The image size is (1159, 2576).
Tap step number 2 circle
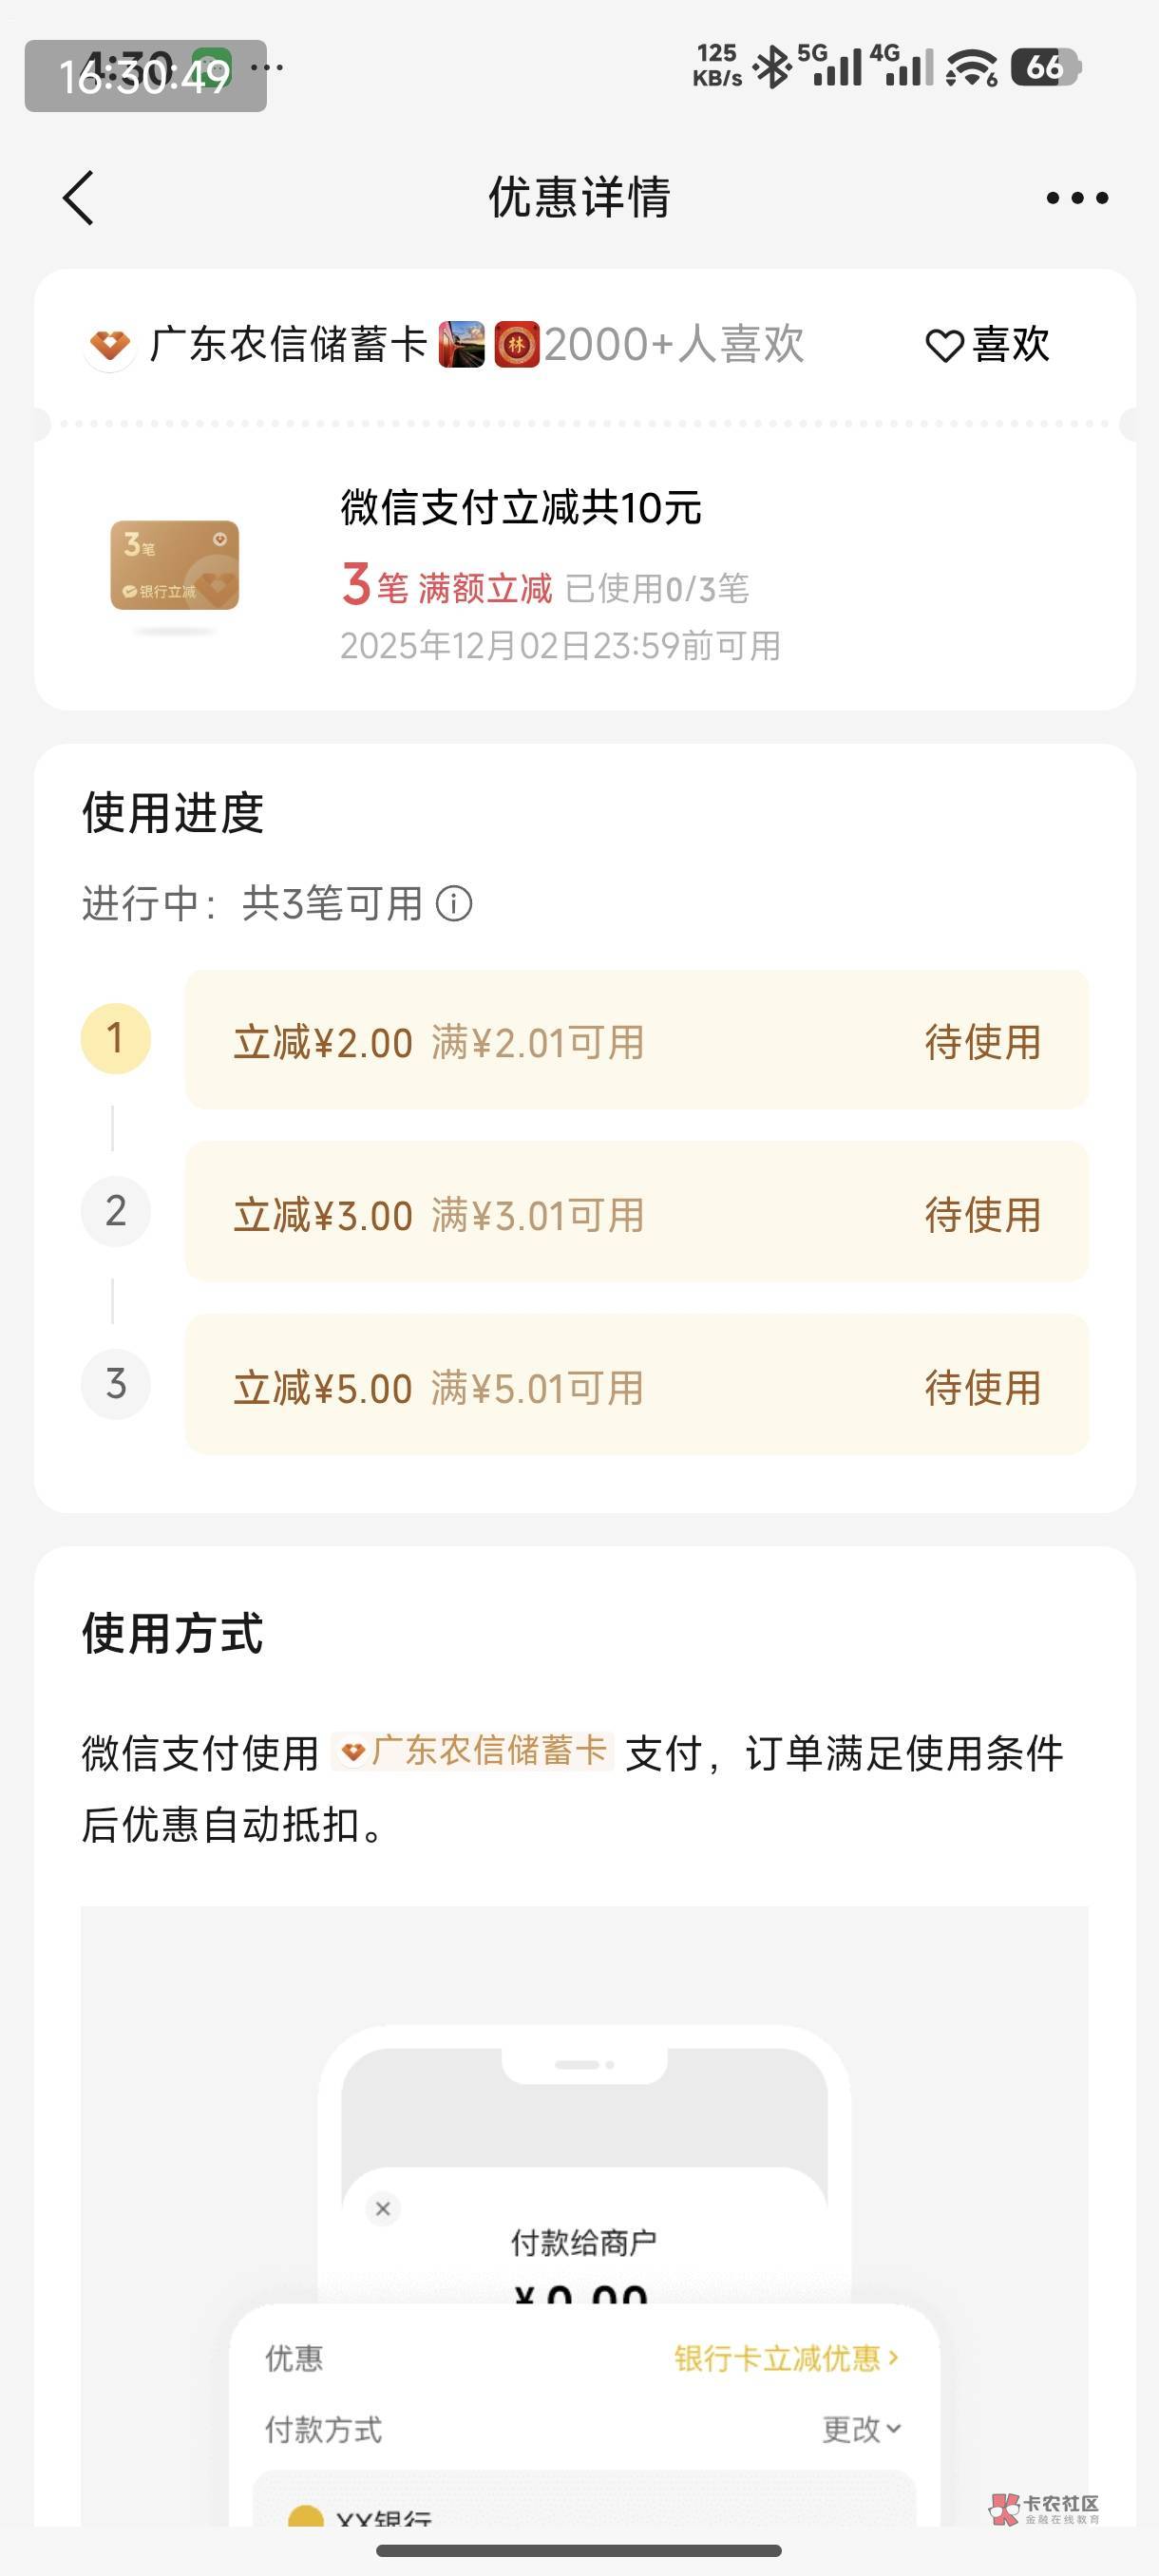116,1212
